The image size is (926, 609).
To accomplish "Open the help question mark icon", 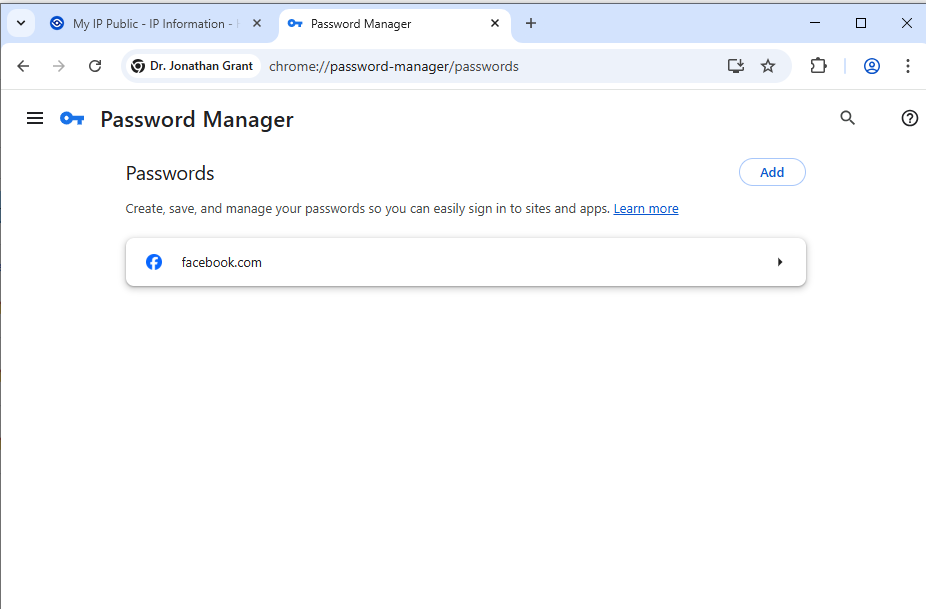I will 909,118.
